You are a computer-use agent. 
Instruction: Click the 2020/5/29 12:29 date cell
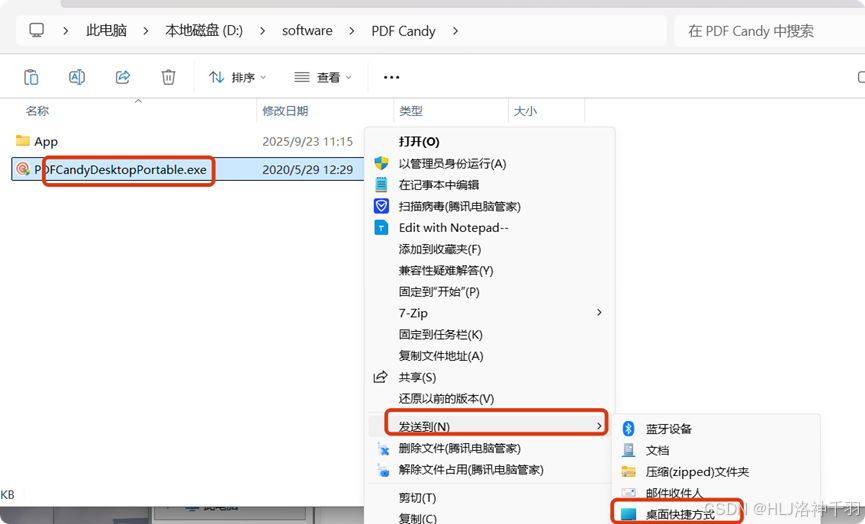point(307,170)
